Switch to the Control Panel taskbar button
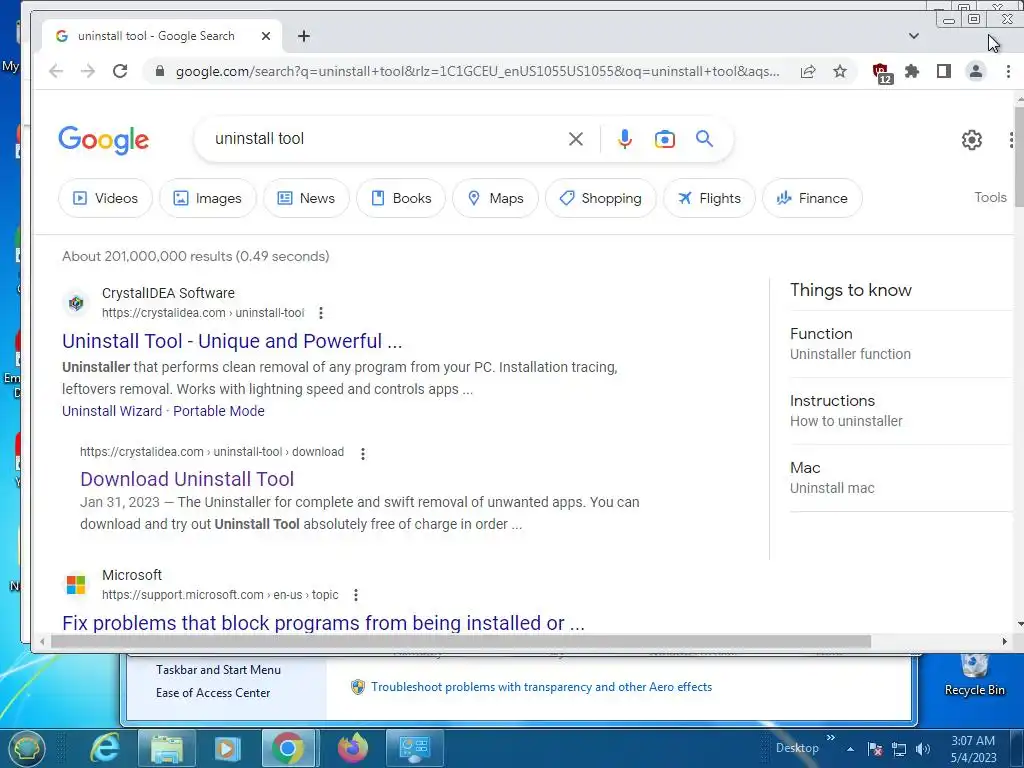 [x=415, y=748]
